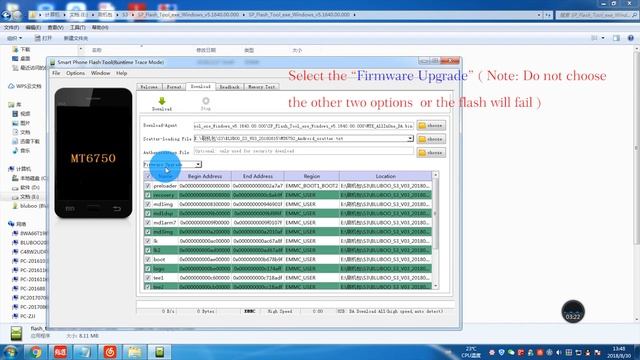Screen dimensions: 640x360
Task: Click the Explorer search box
Action: pyautogui.click(x=597, y=15)
